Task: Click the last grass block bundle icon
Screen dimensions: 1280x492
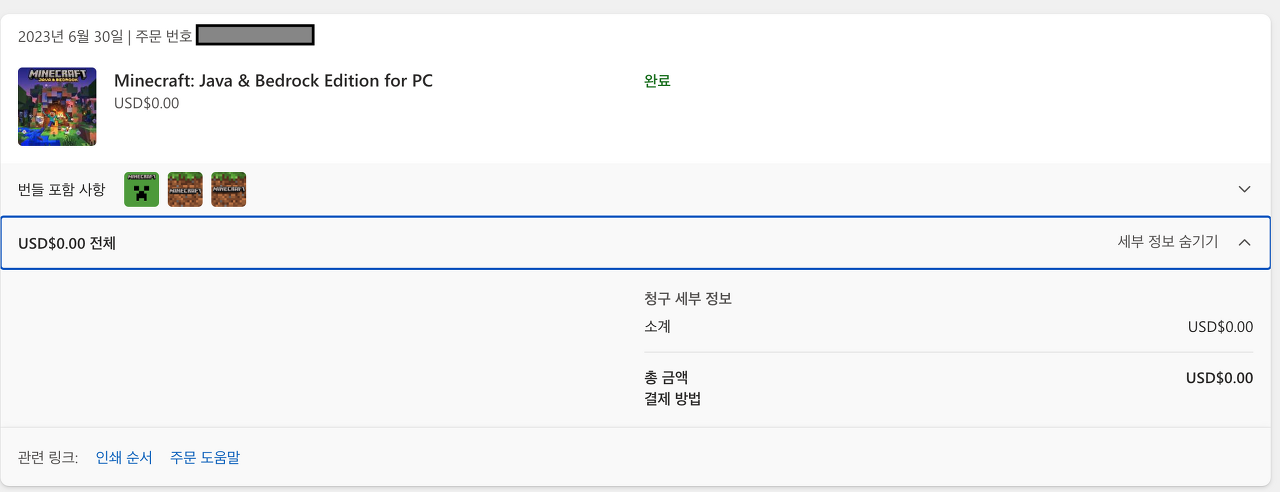Action: pyautogui.click(x=229, y=190)
